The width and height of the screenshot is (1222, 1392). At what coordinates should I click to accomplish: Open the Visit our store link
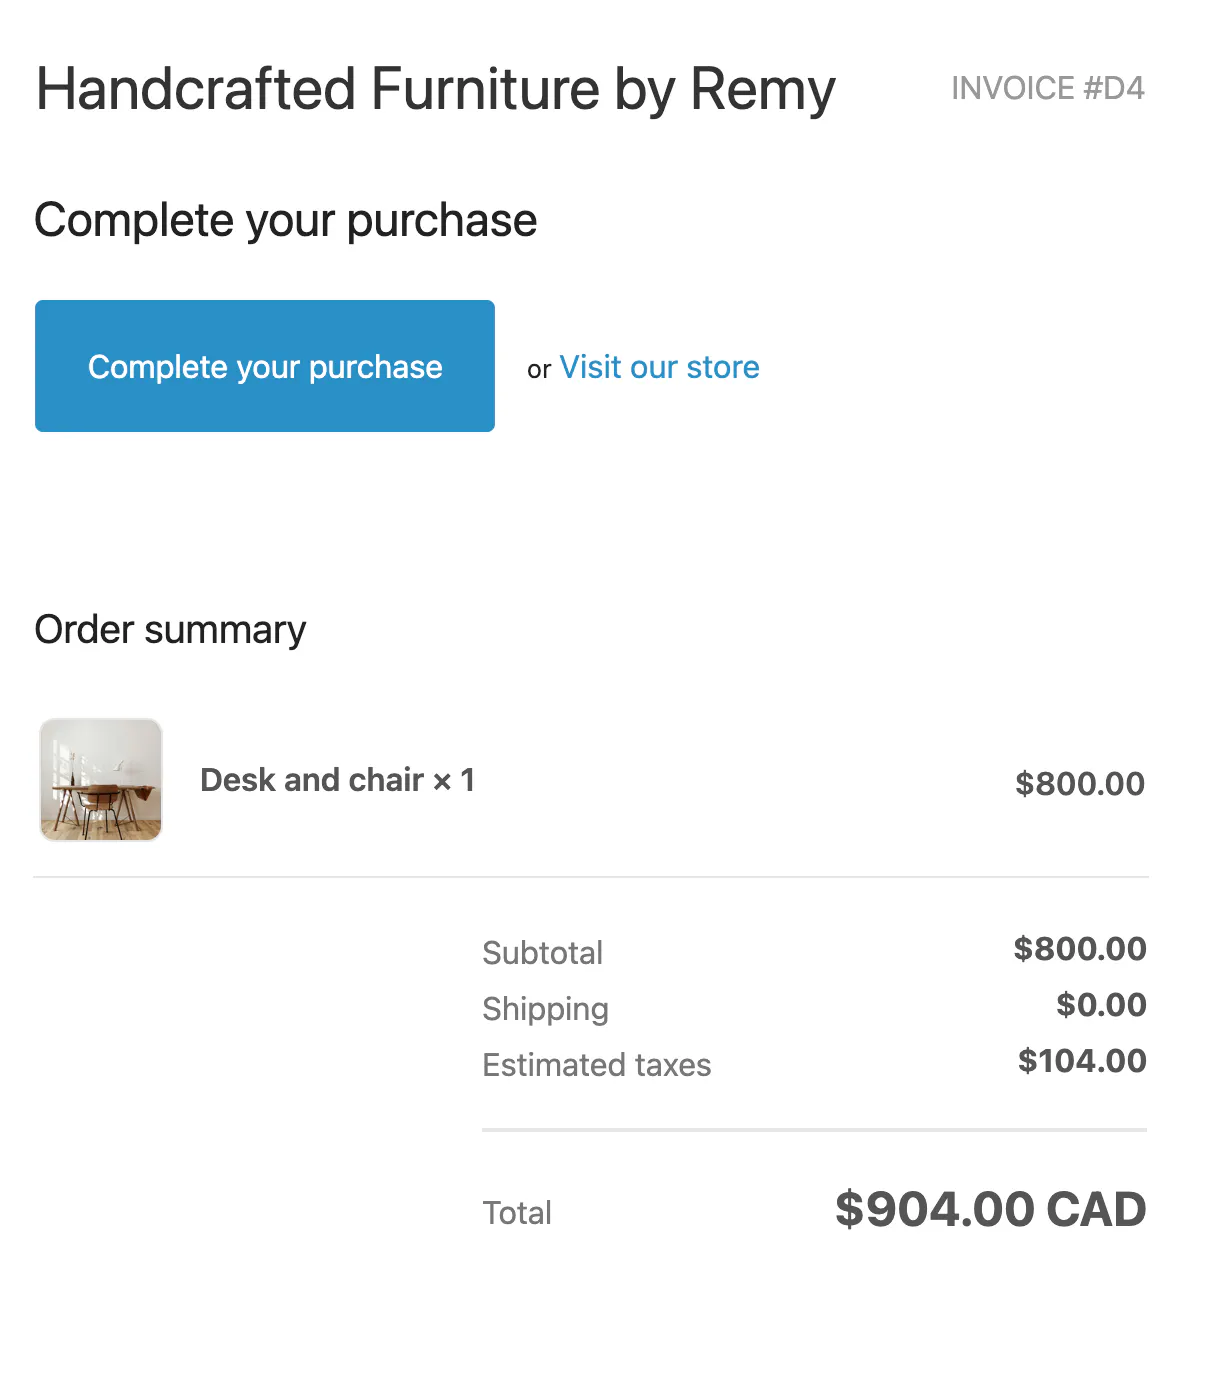[x=659, y=367]
